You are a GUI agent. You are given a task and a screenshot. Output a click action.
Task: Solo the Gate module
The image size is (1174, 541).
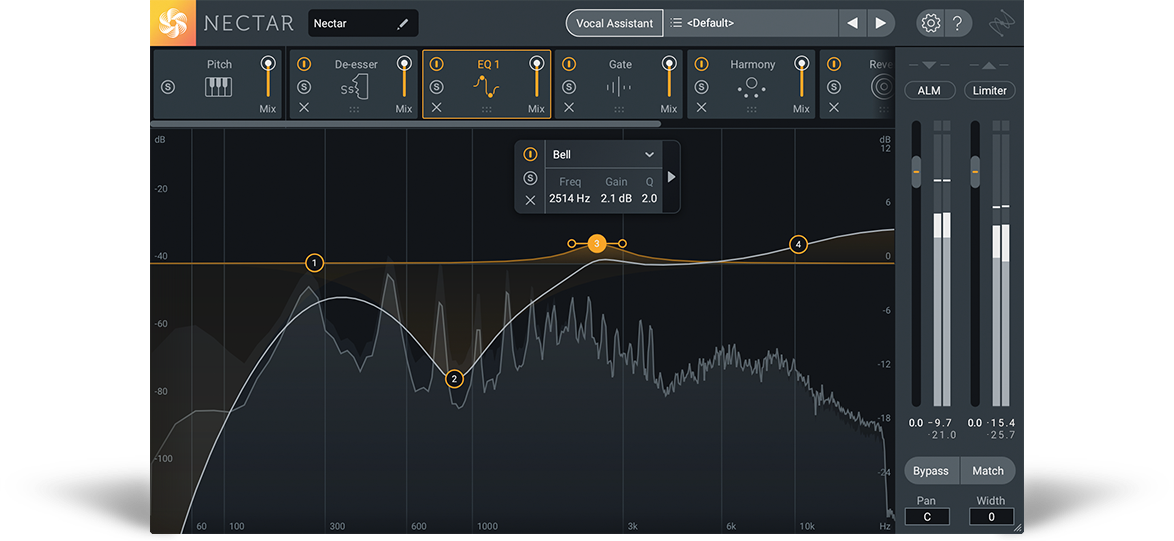pyautogui.click(x=569, y=87)
